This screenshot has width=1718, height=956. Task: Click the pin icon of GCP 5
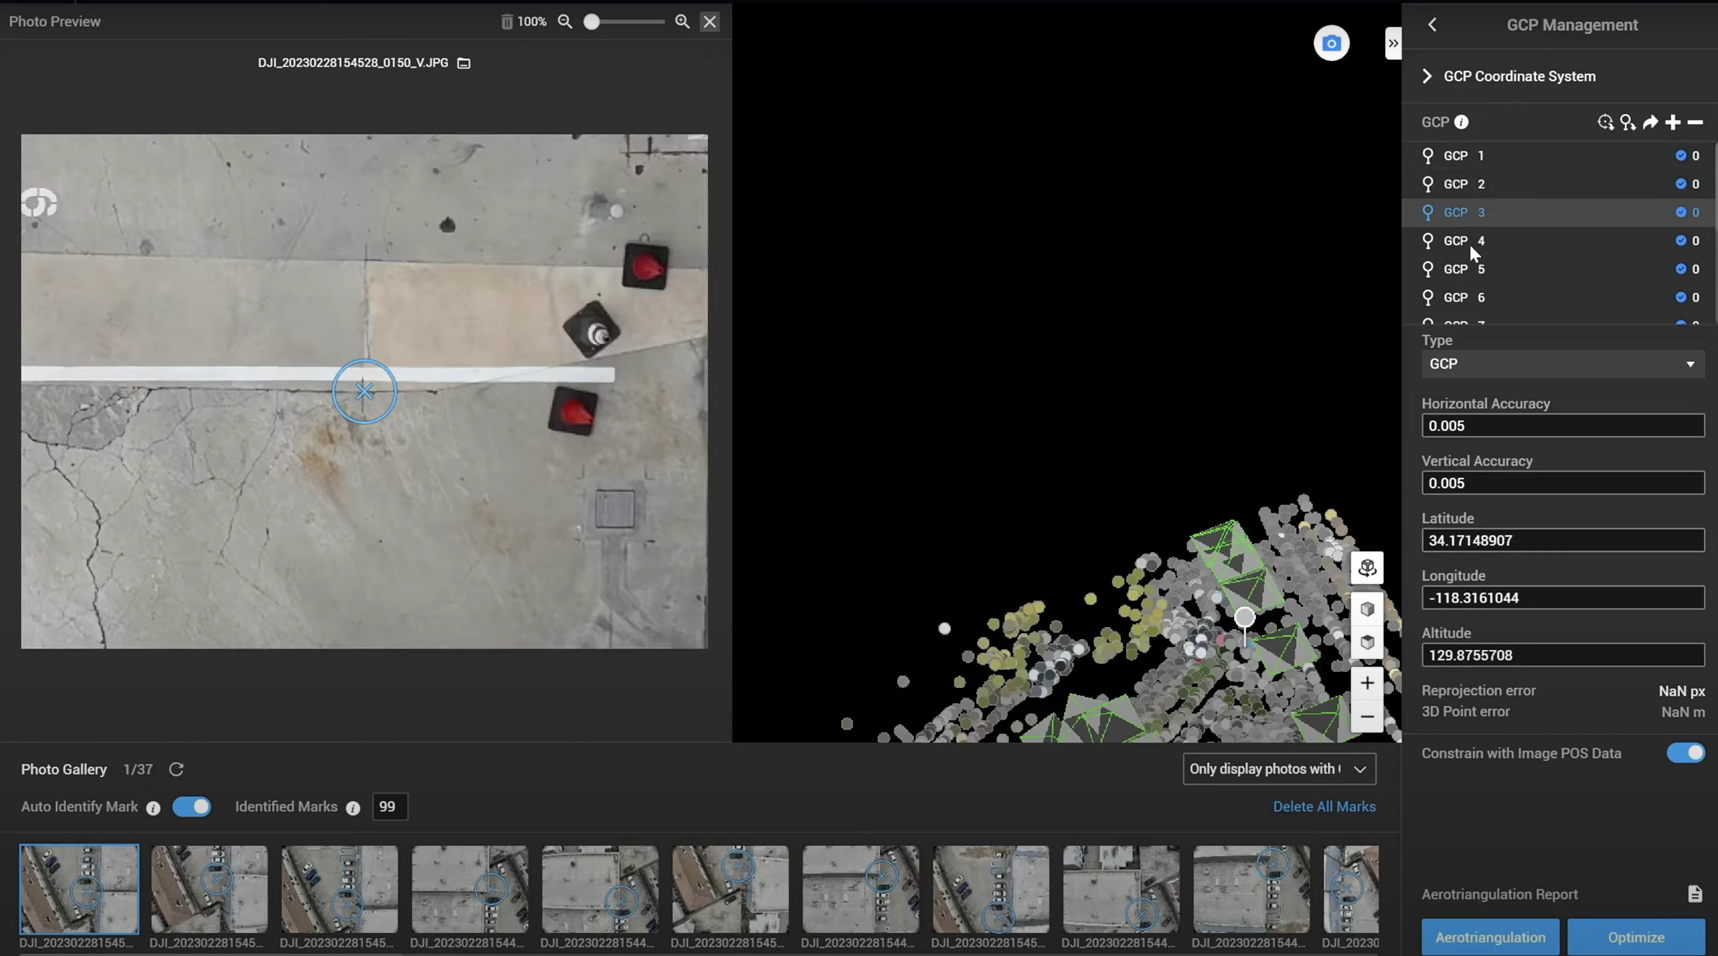pos(1428,269)
